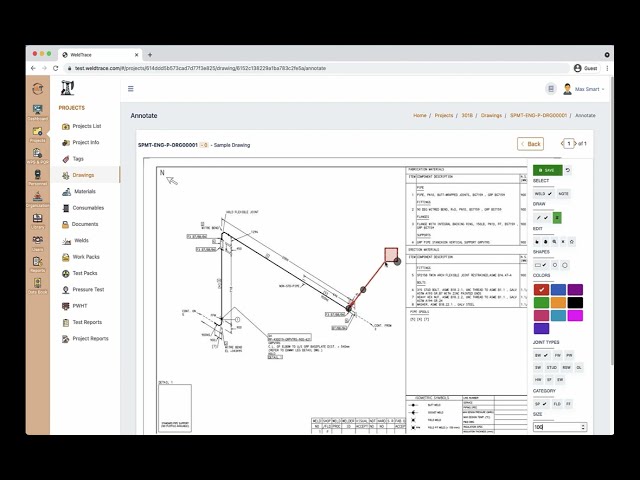Screen dimensions: 640x480
Task: Click the delete X edit tool
Action: click(x=563, y=242)
